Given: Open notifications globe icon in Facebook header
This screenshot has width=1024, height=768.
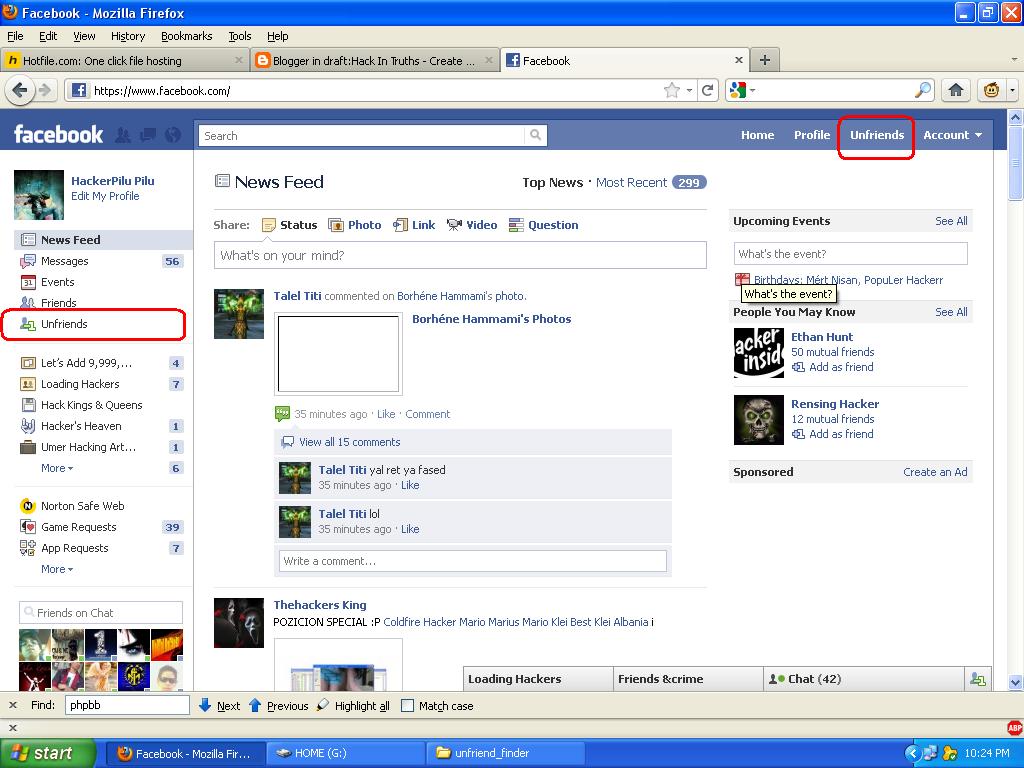Looking at the screenshot, I should click(x=172, y=135).
